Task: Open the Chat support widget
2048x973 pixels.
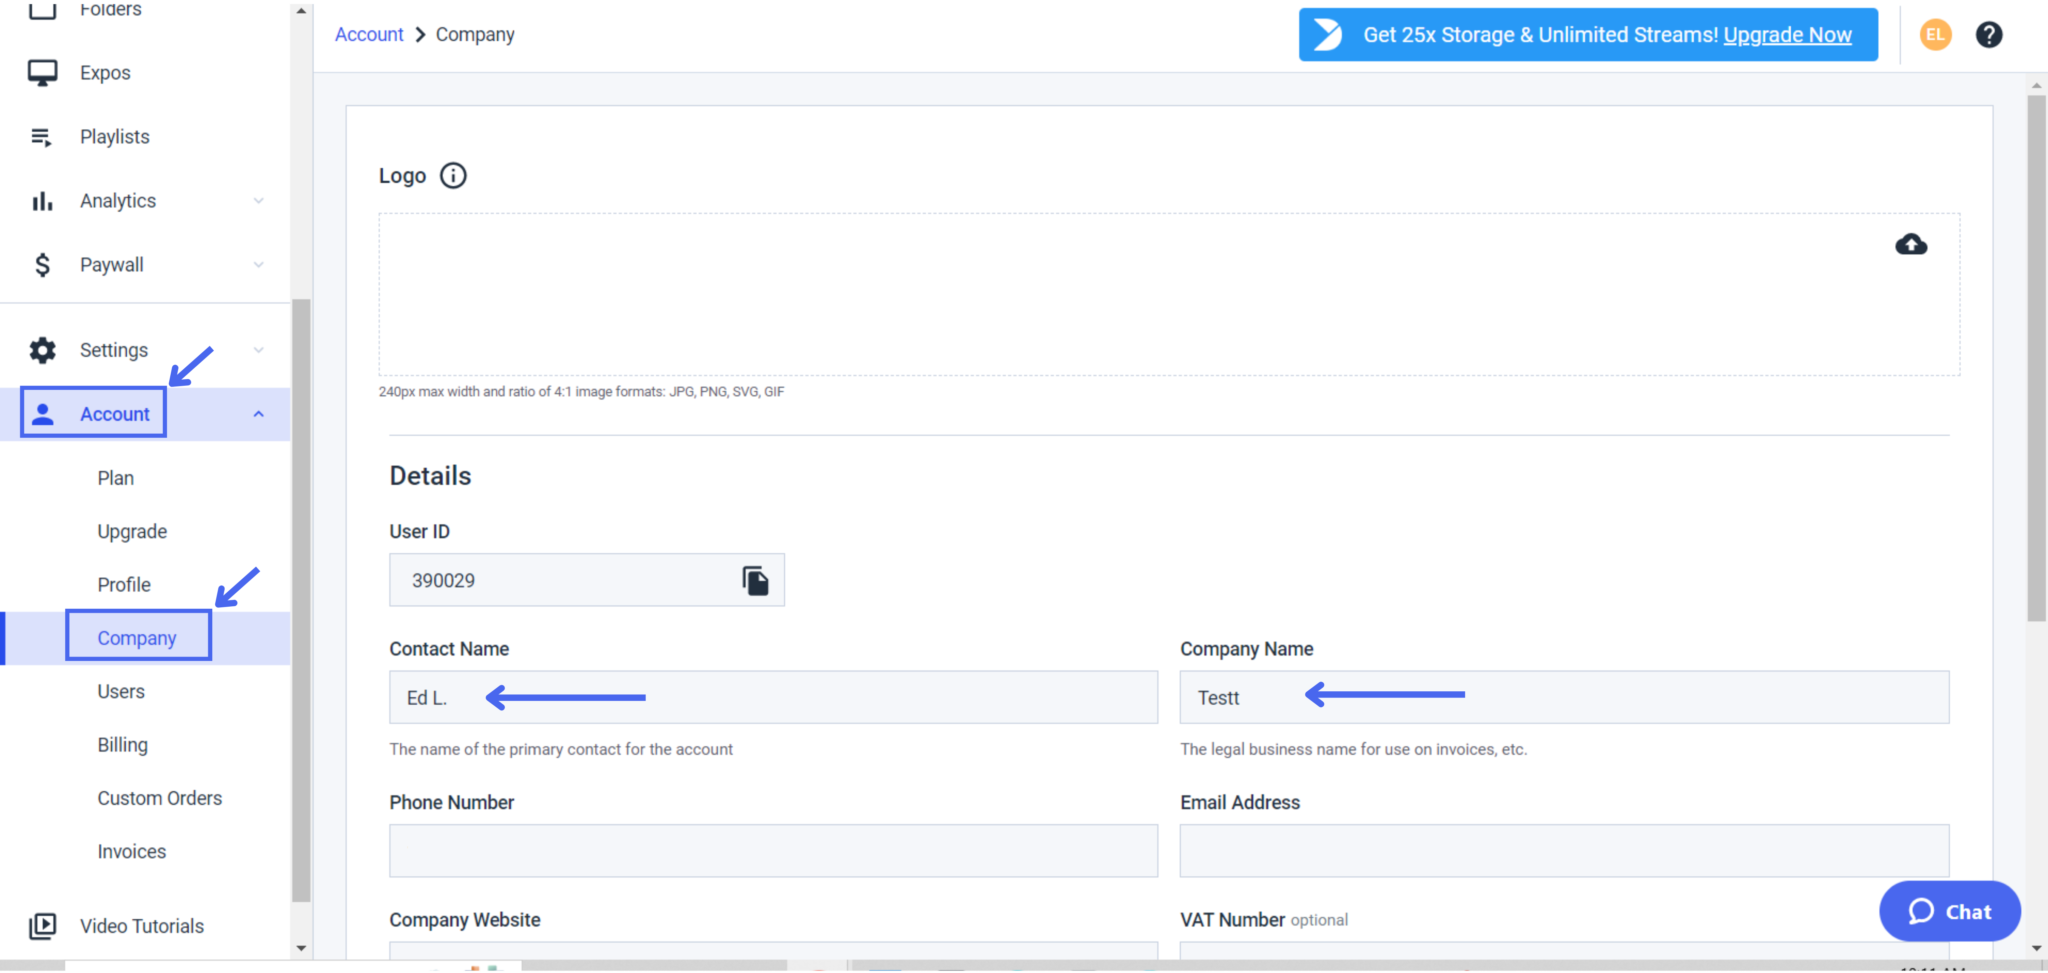Action: tap(1948, 911)
